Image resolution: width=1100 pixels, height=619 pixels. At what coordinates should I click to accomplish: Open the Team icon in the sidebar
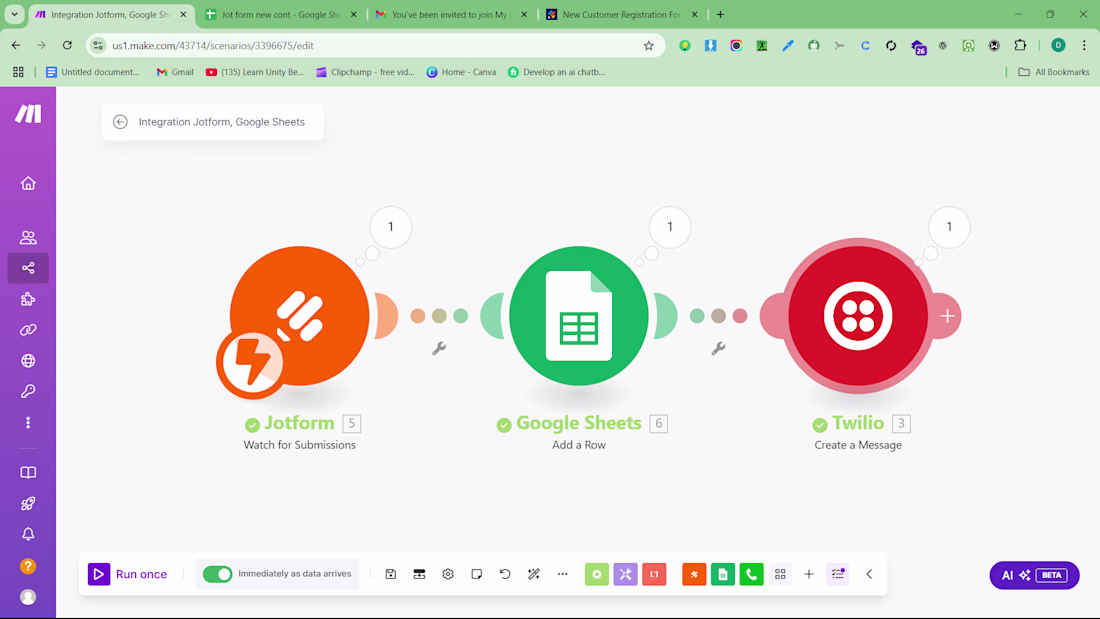pos(28,237)
